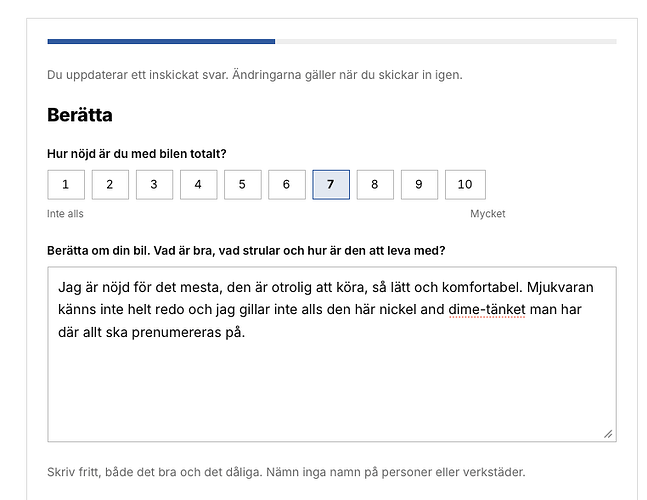Select rating 2 on the scale
The height and width of the screenshot is (500, 647).
tap(110, 184)
